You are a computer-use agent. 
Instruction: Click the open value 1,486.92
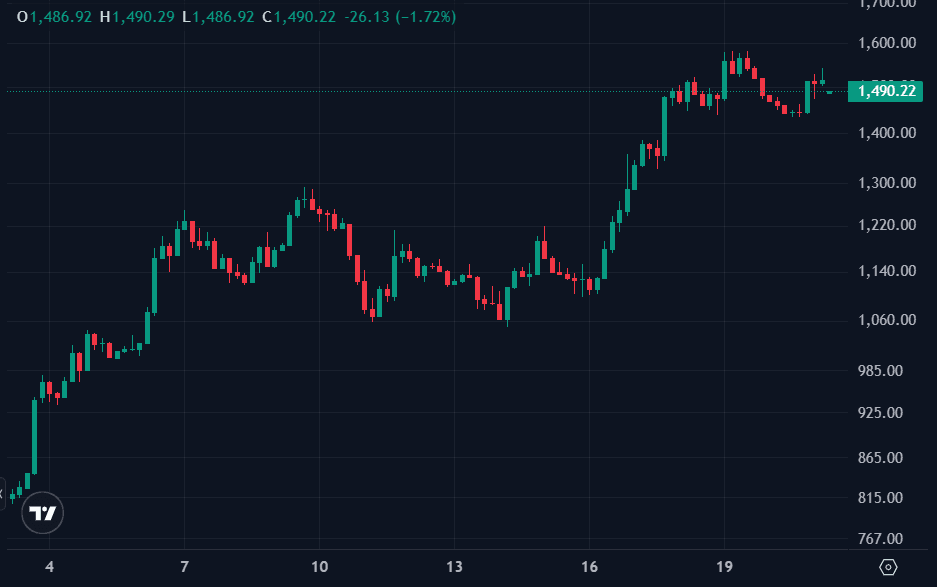coord(61,17)
